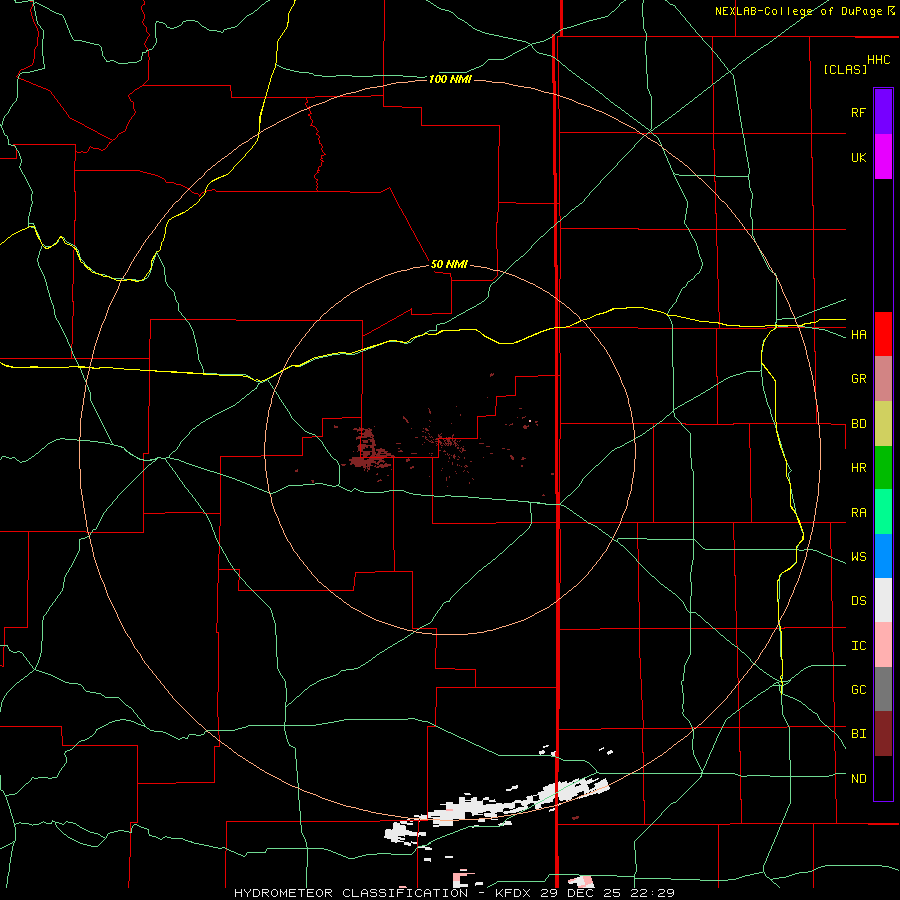Click the 'KFDX' radar site identifier

pyautogui.click(x=514, y=893)
